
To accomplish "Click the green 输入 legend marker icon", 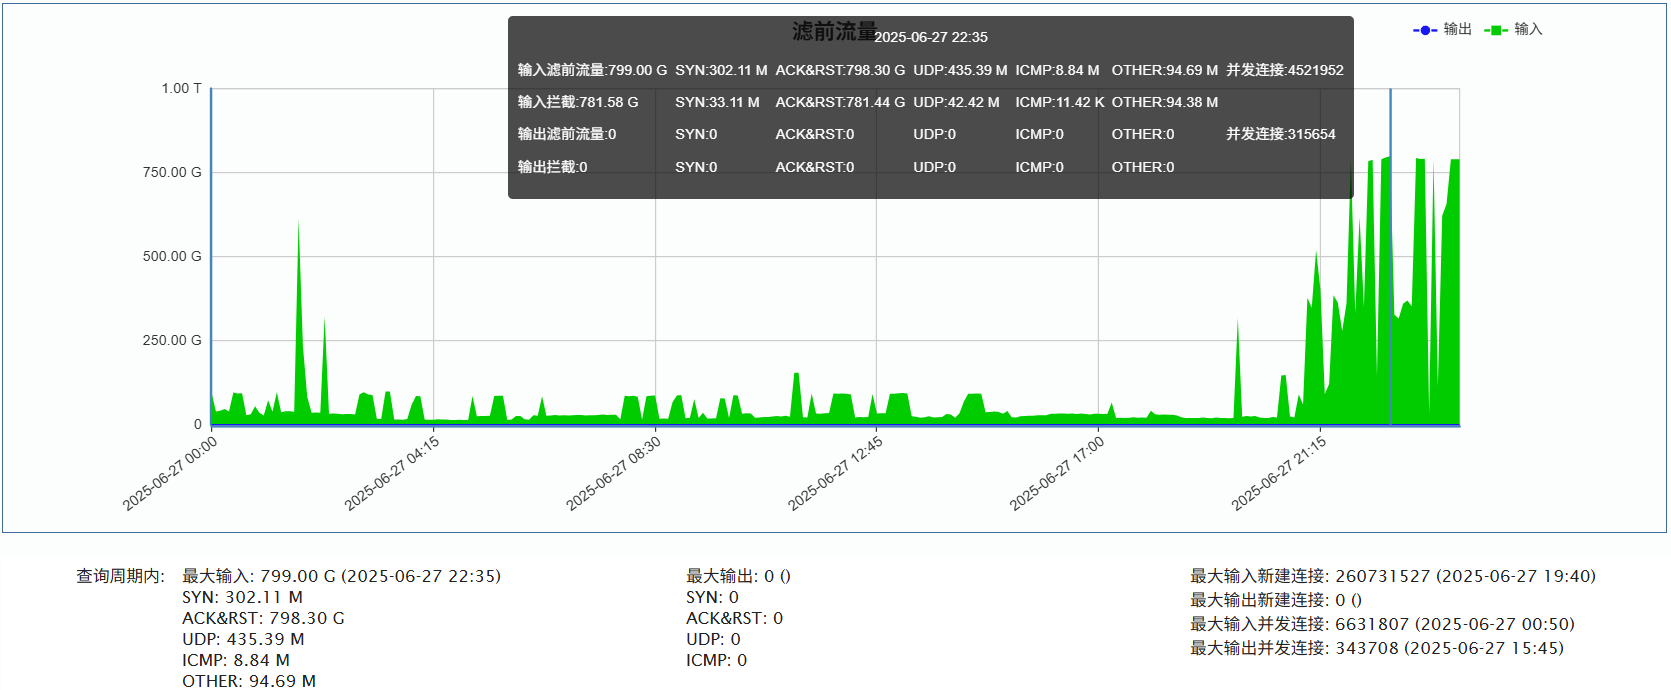I will tap(1496, 30).
